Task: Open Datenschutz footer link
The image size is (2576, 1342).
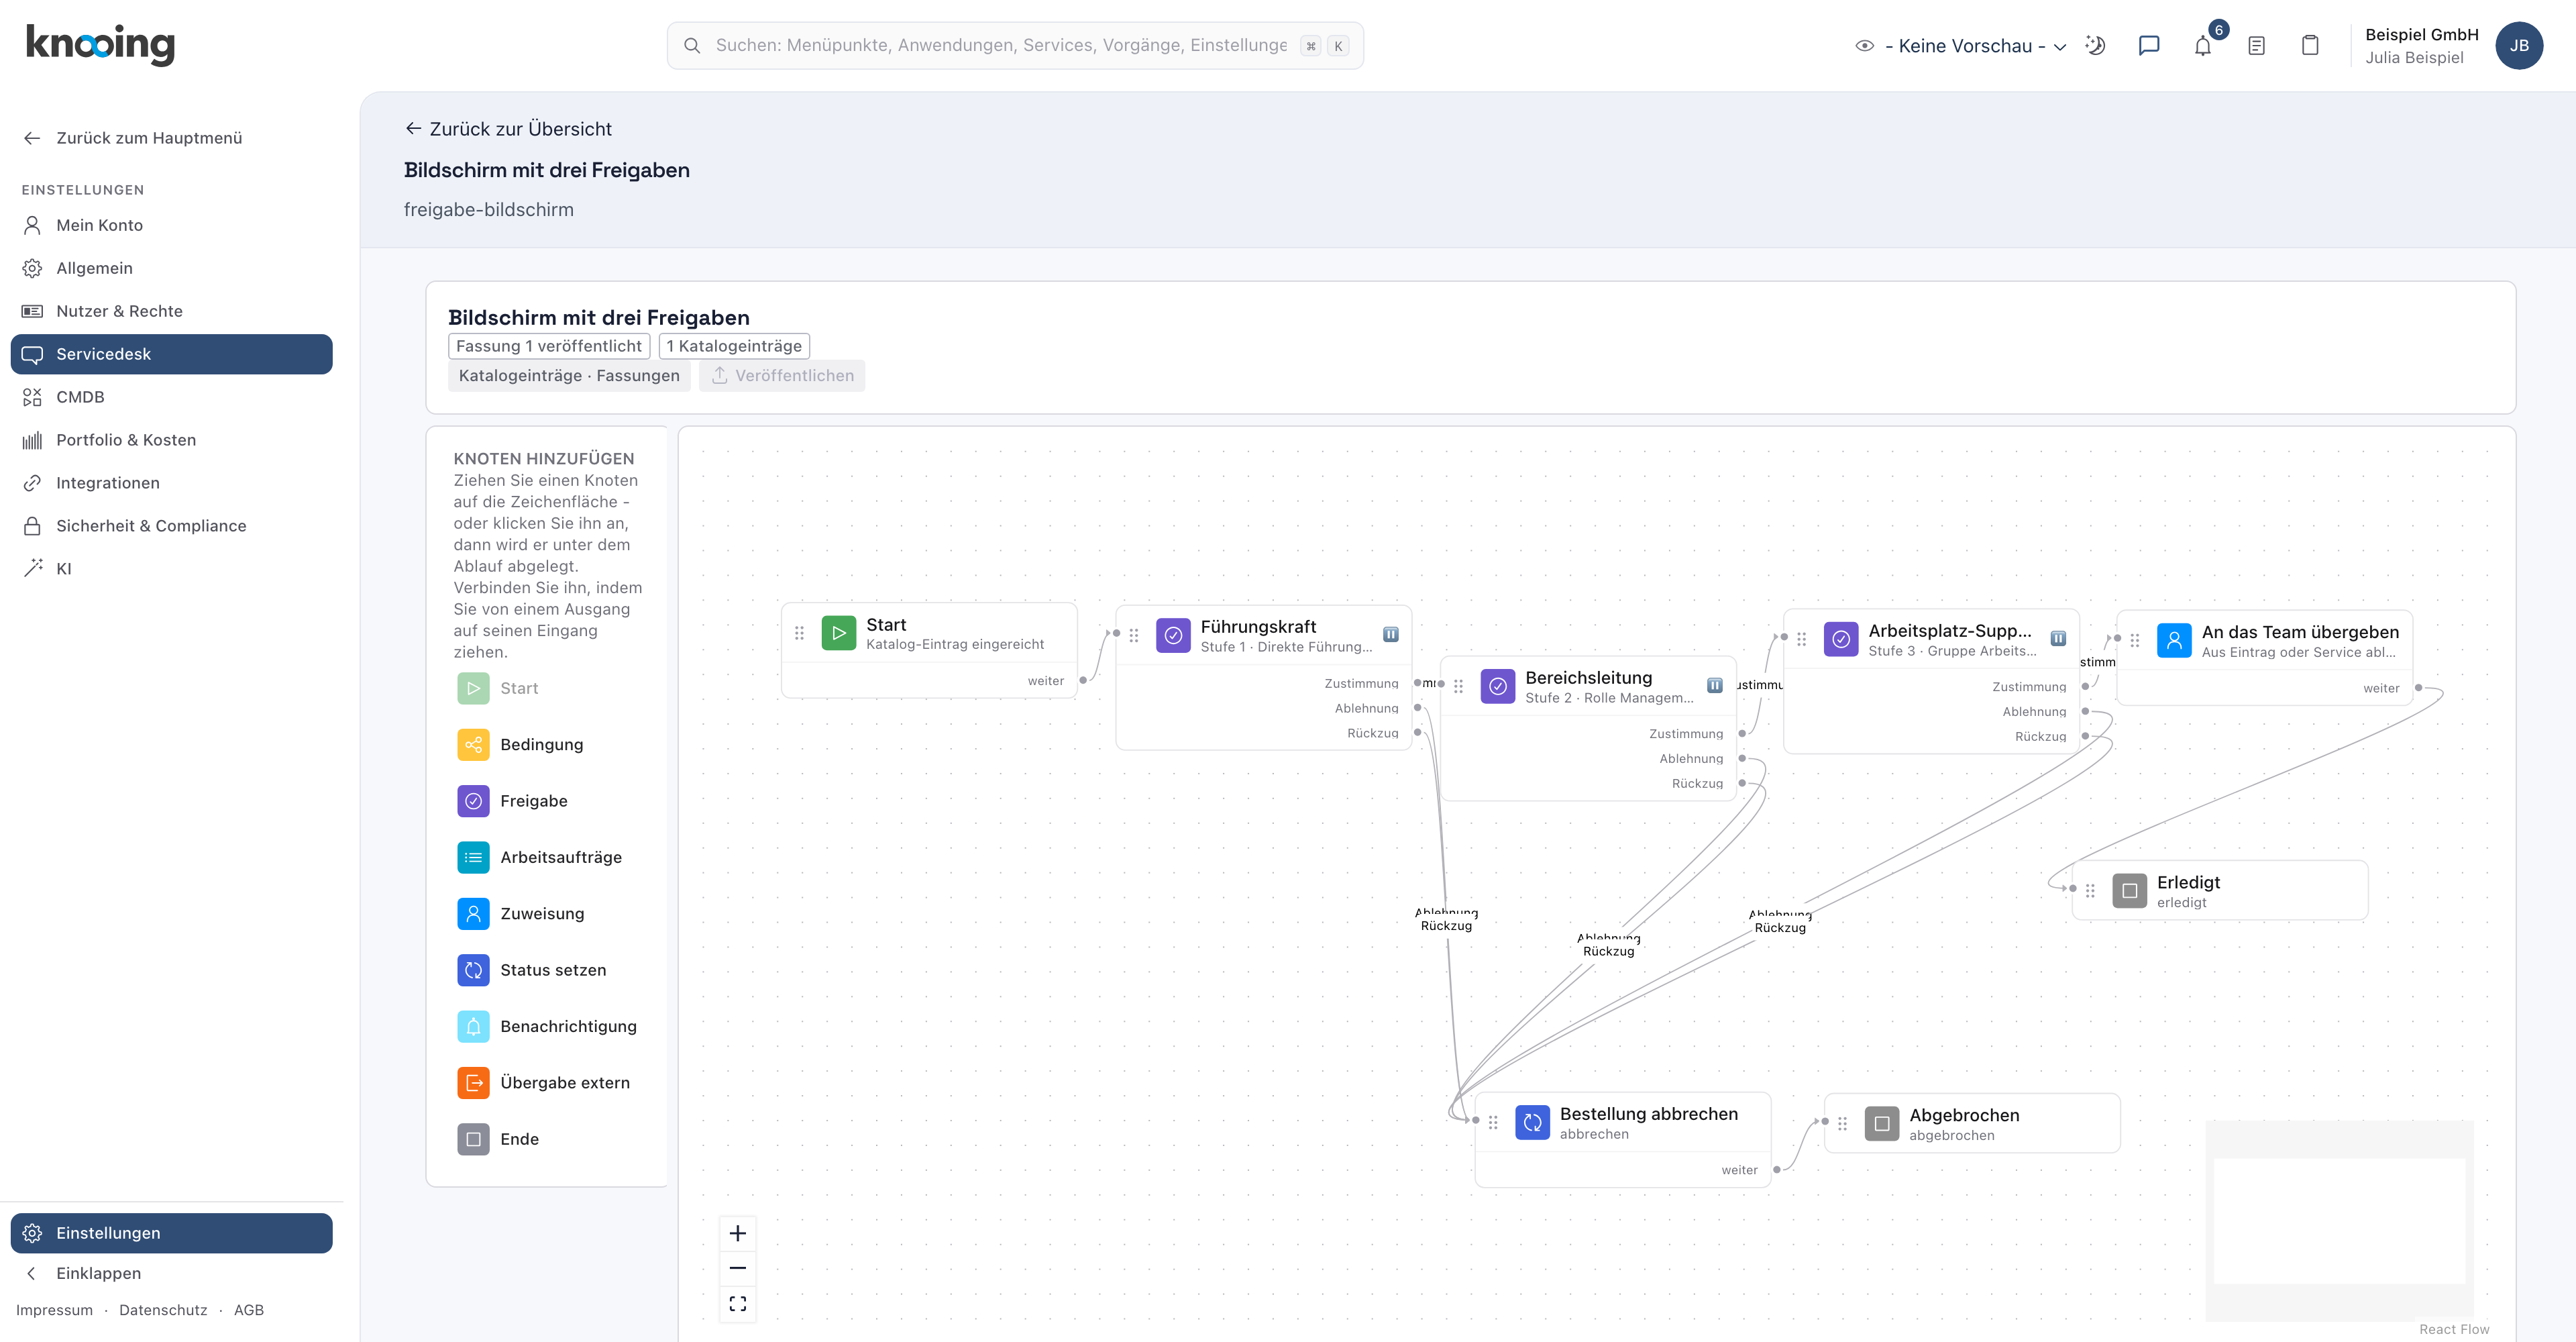Action: pos(163,1310)
